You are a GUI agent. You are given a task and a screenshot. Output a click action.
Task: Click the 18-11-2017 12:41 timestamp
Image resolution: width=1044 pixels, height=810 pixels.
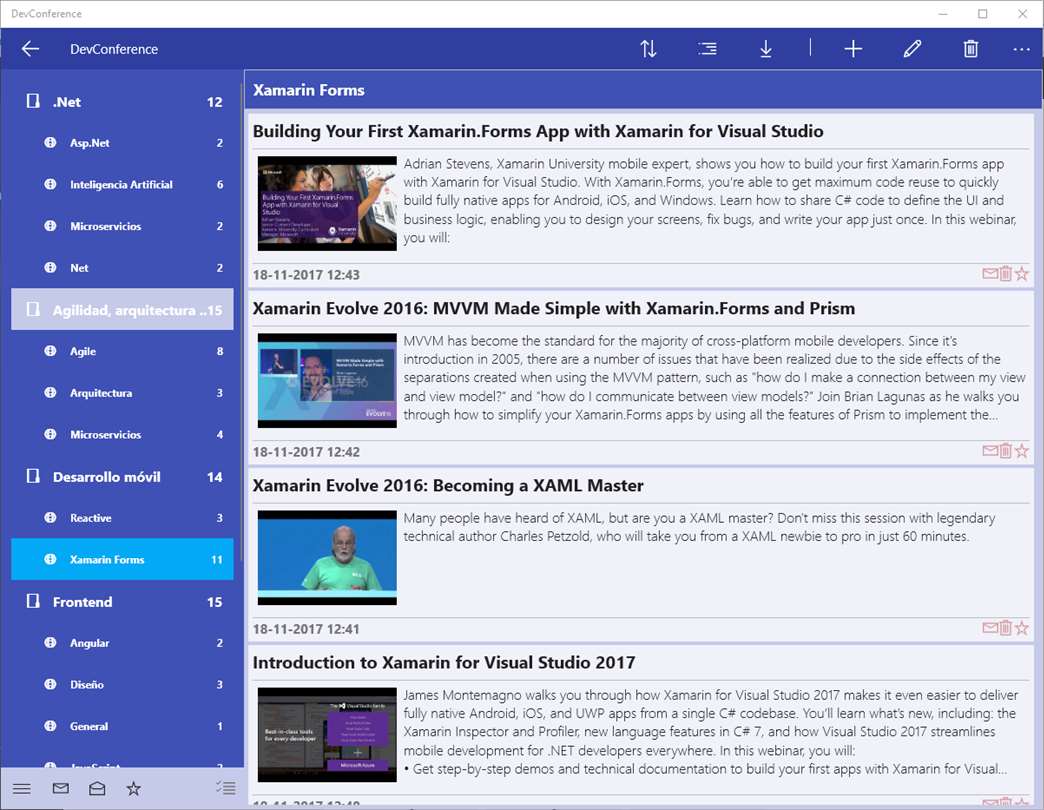coord(306,628)
